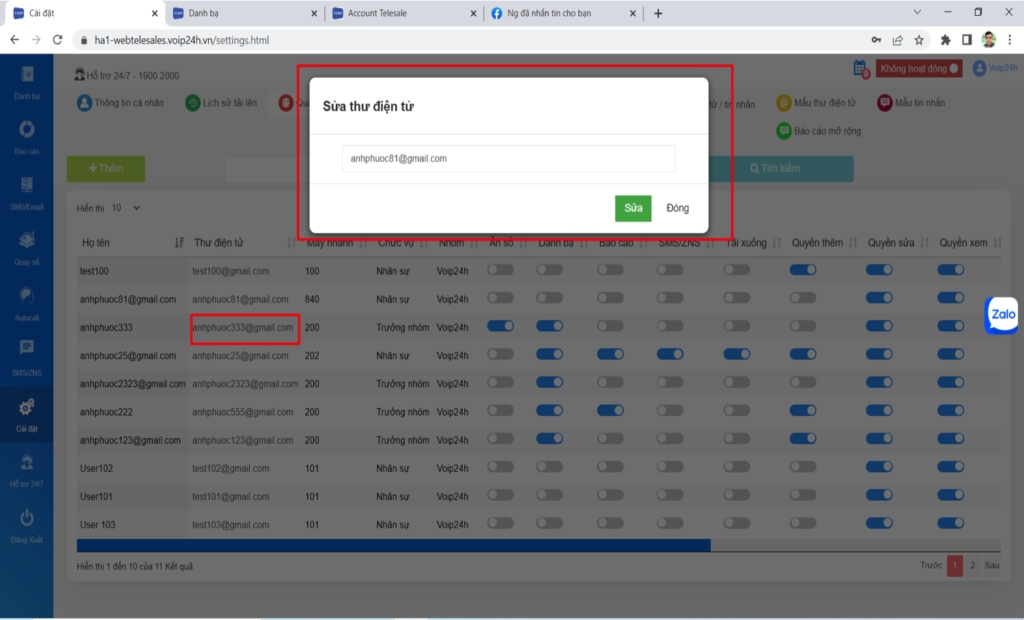Open Hỗ trợ 24/7 in sidebar
The image size is (1024, 620).
click(x=27, y=463)
